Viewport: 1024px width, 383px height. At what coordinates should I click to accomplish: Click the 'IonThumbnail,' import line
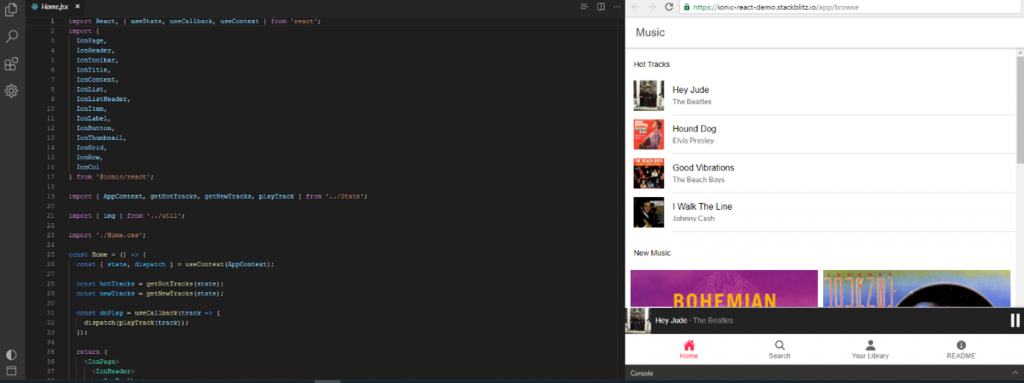[x=101, y=138]
